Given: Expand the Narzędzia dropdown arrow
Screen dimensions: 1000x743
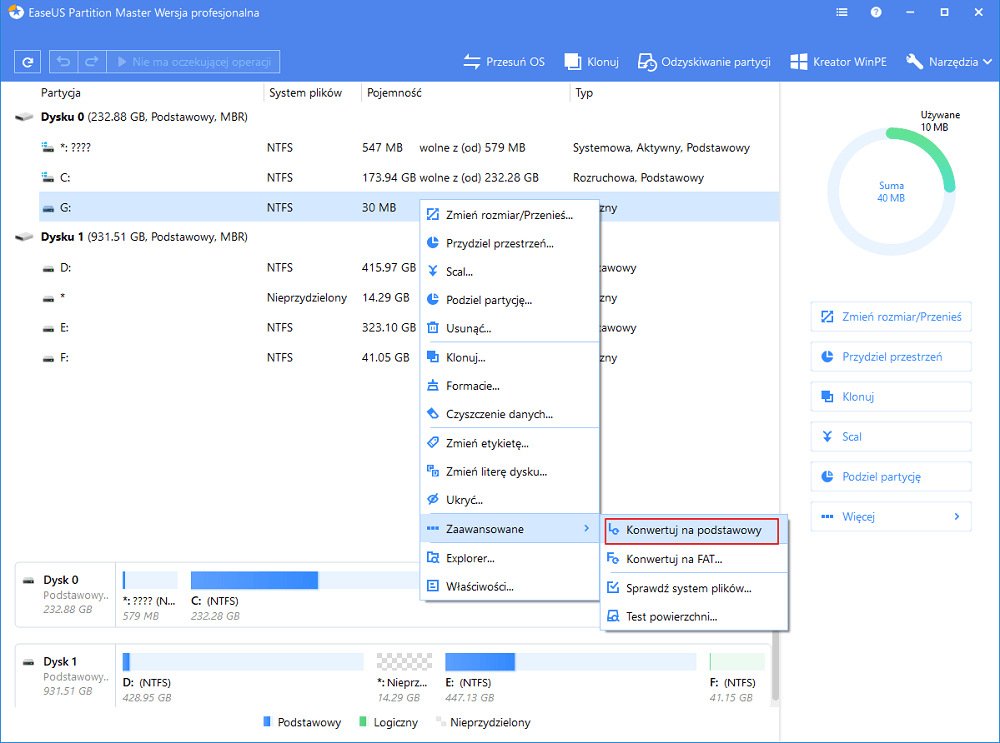Looking at the screenshot, I should click(x=987, y=62).
